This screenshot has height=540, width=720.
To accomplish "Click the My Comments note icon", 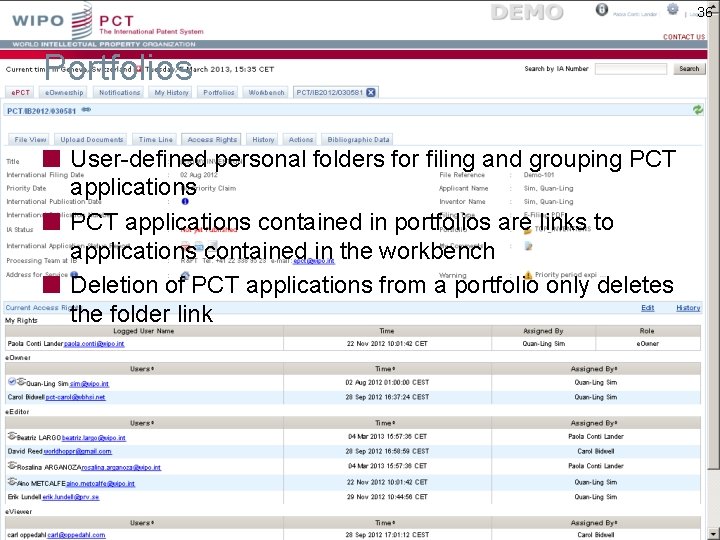I will click(528, 246).
